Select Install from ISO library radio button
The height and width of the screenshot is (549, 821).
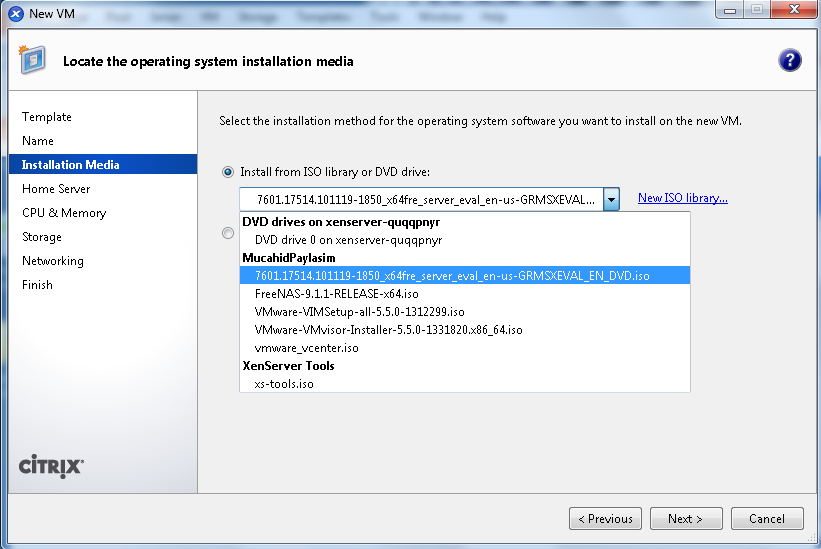[x=228, y=172]
